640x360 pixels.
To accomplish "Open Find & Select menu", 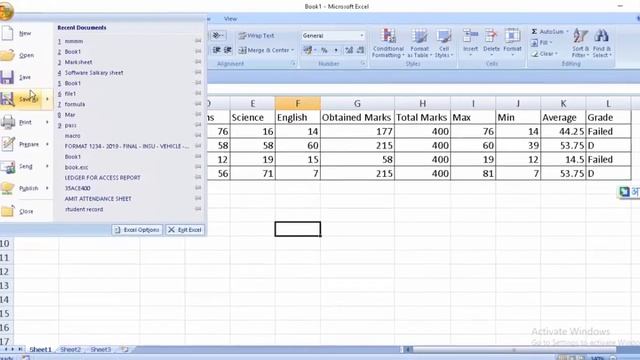I will click(602, 43).
